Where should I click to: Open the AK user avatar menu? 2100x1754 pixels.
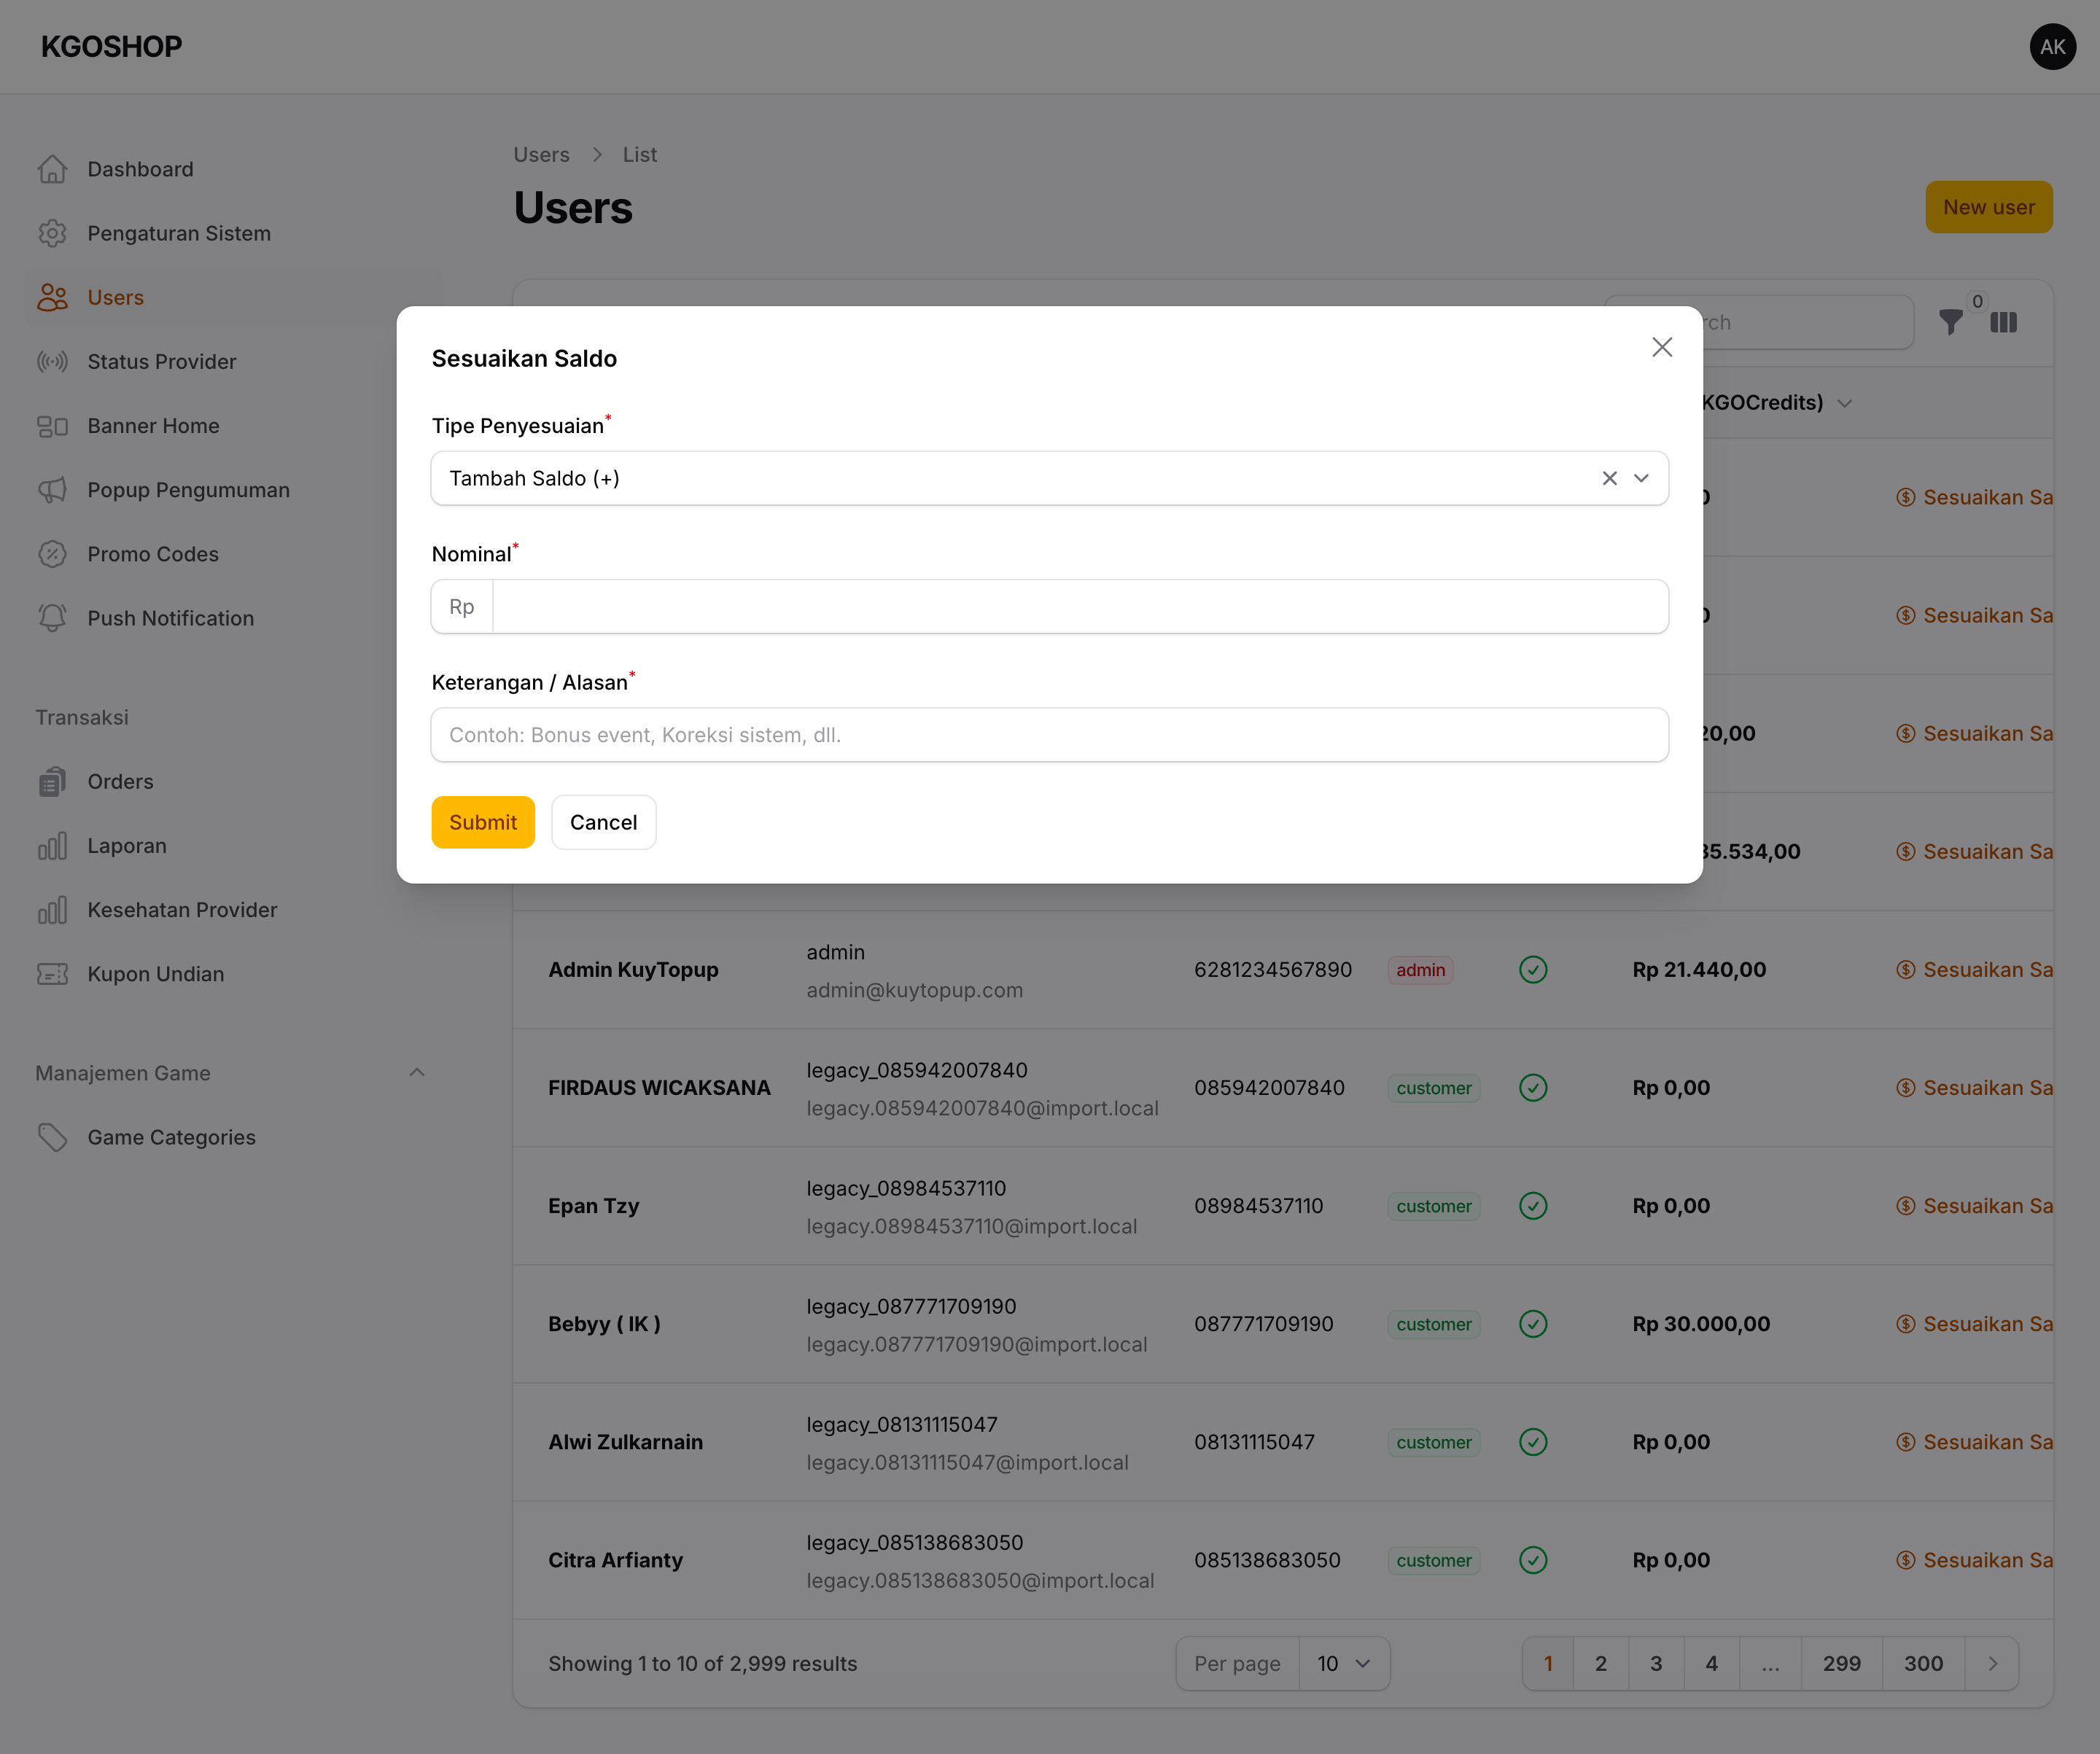click(2052, 46)
